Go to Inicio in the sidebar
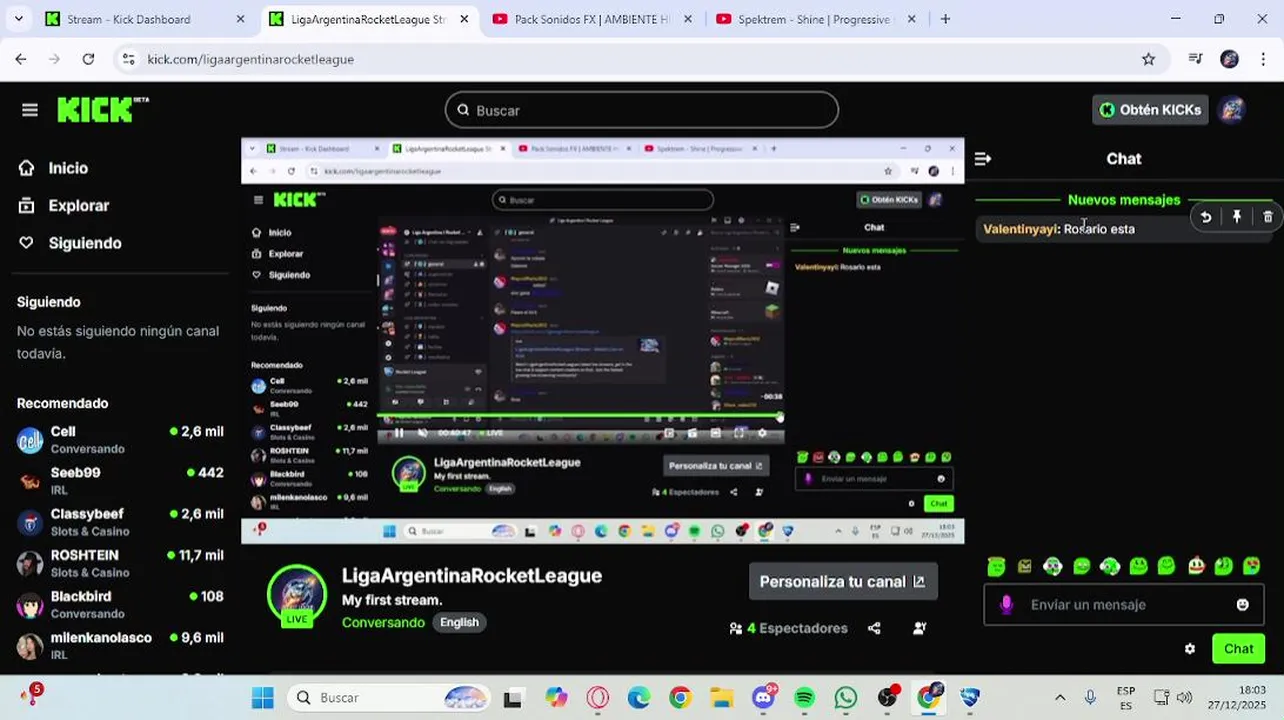 pos(68,168)
